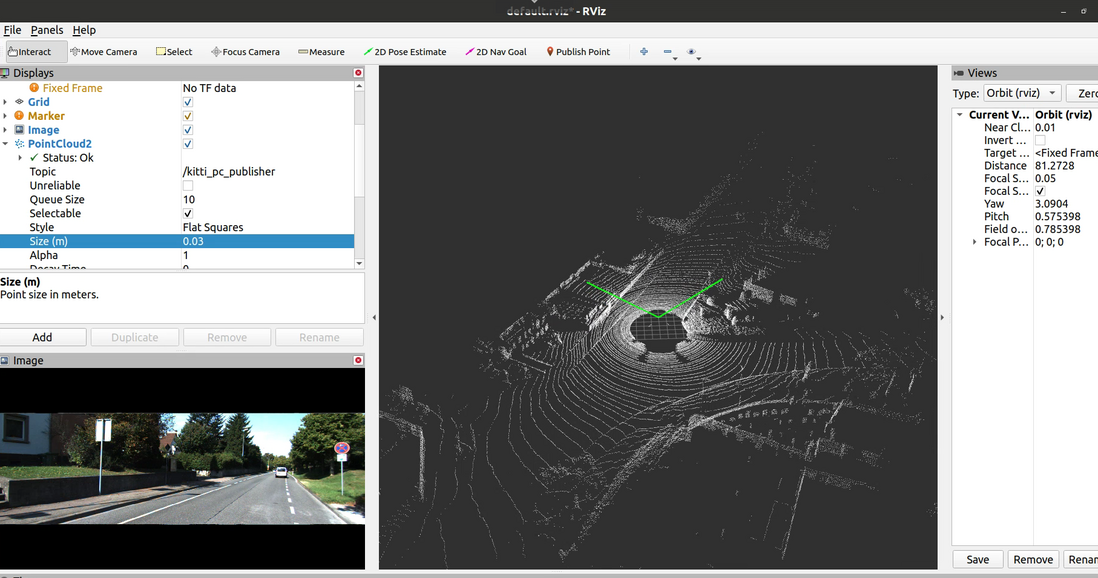Click Remove in the Views panel
This screenshot has width=1098, height=578.
(1033, 559)
